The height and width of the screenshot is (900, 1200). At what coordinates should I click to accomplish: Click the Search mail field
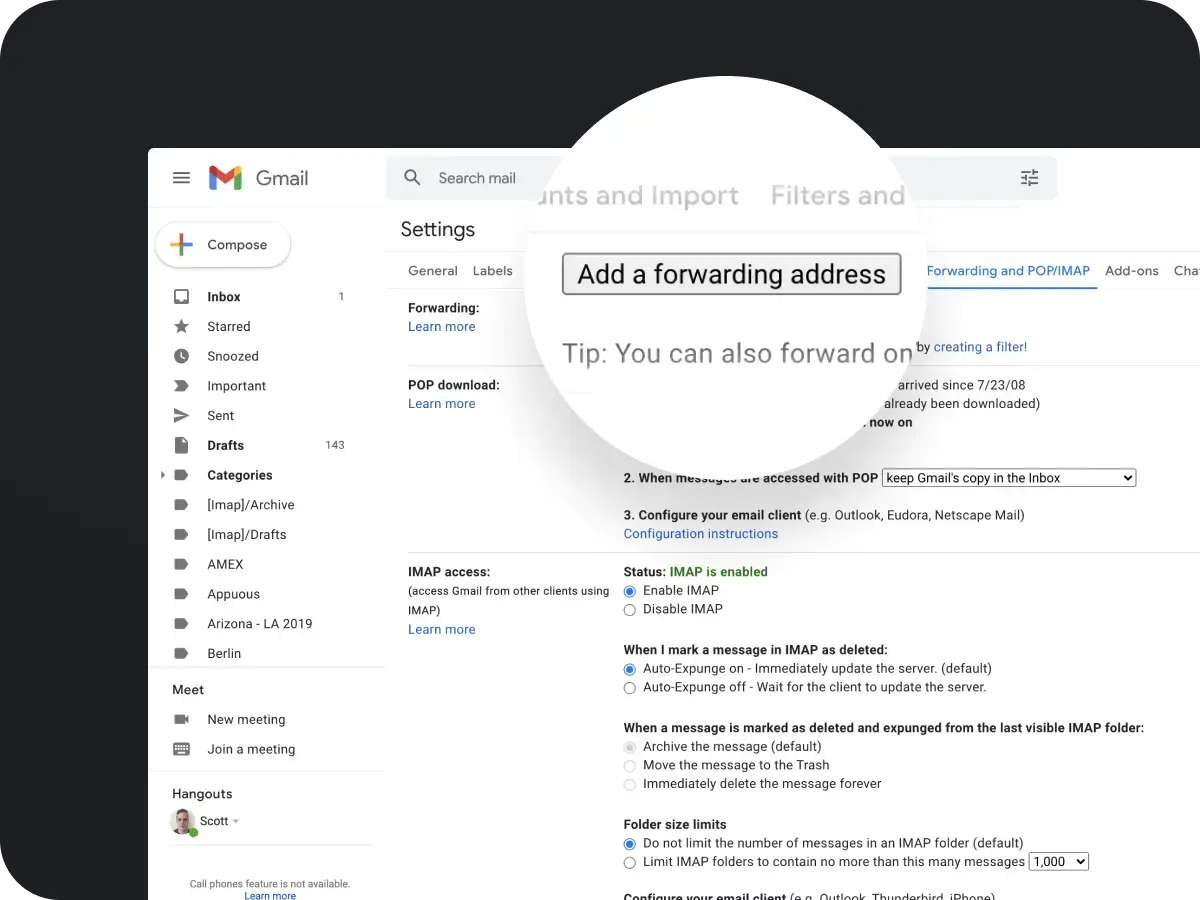478,177
